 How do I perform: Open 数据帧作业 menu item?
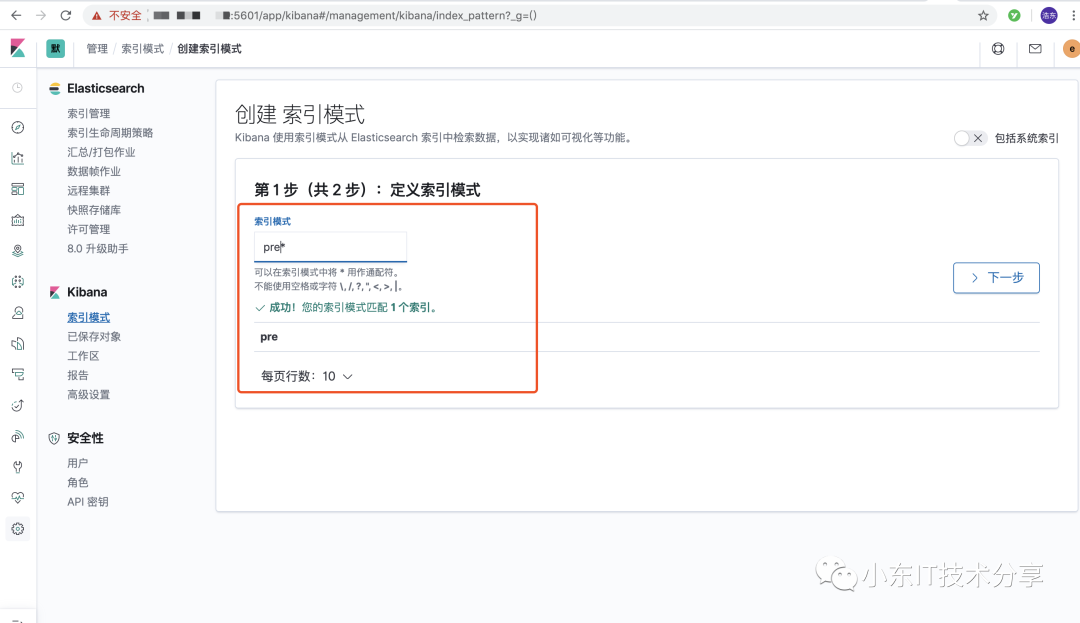tap(94, 171)
